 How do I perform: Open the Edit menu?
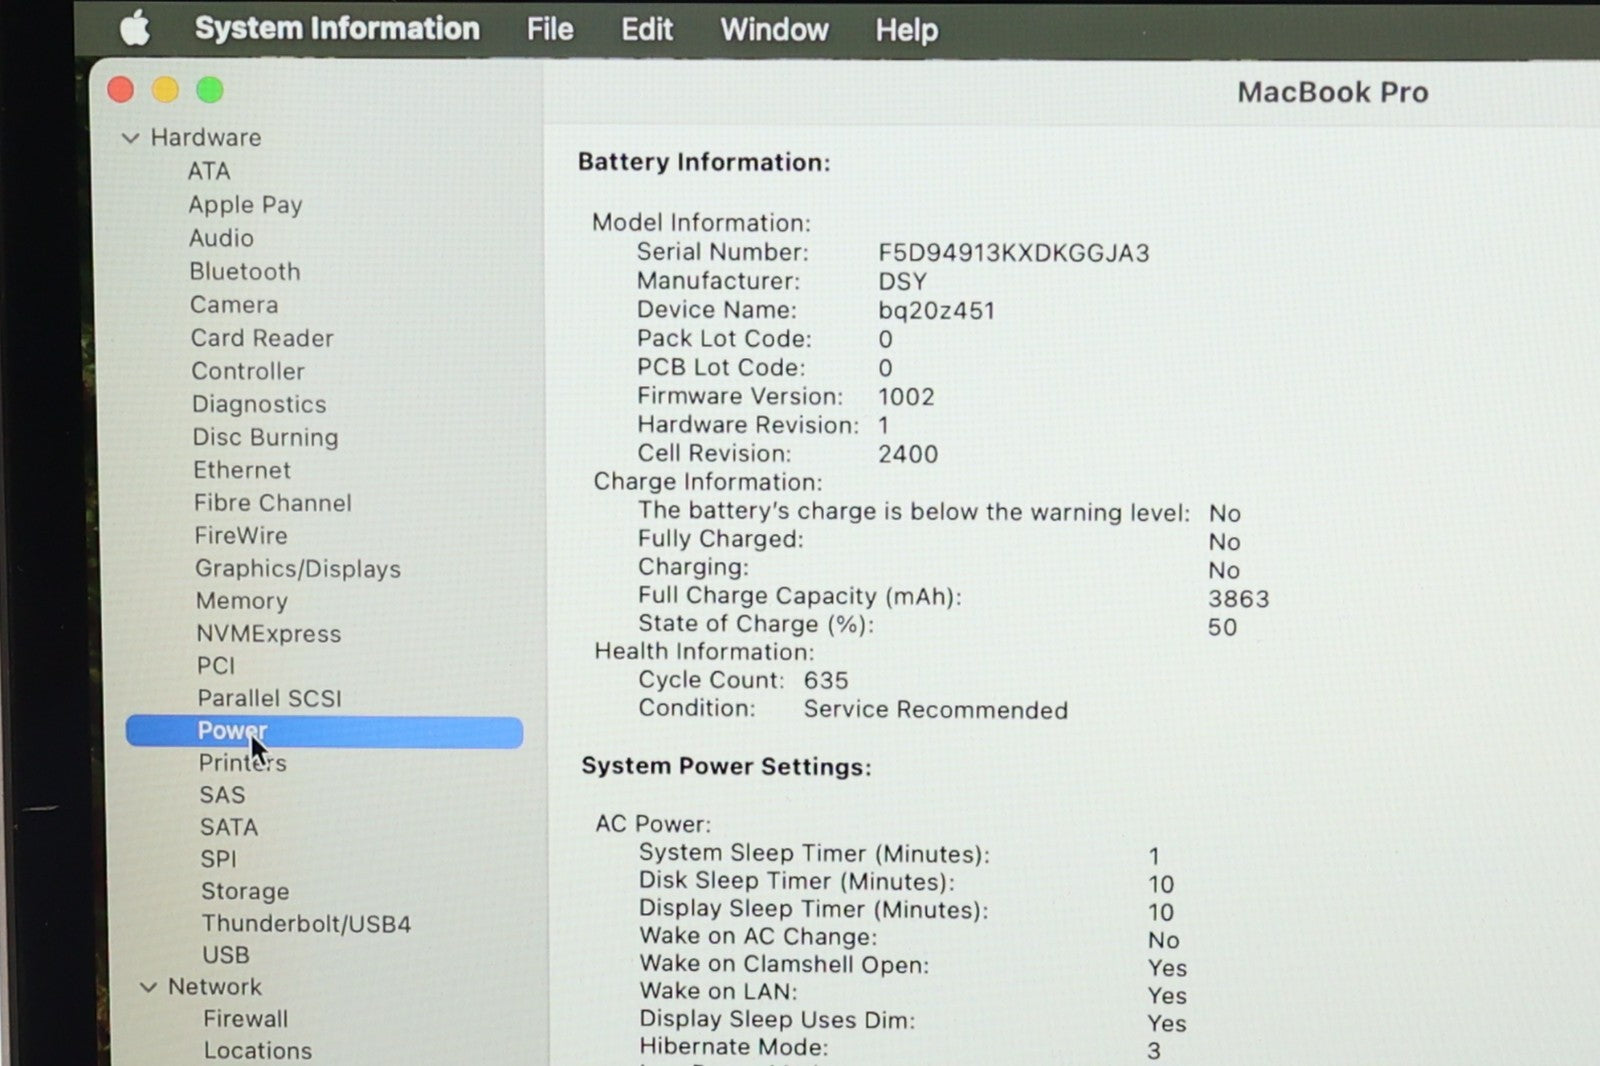point(646,30)
